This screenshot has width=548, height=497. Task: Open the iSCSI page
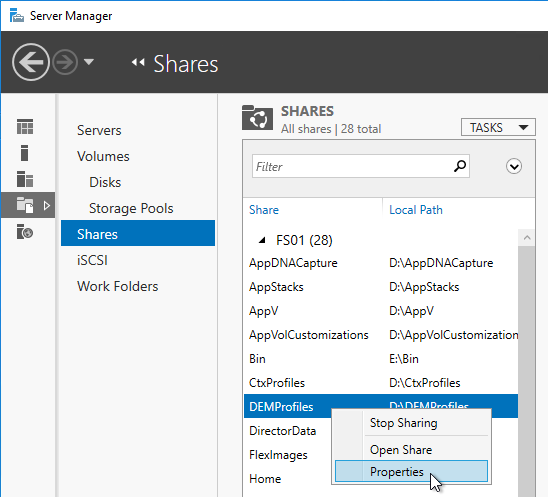point(92,260)
